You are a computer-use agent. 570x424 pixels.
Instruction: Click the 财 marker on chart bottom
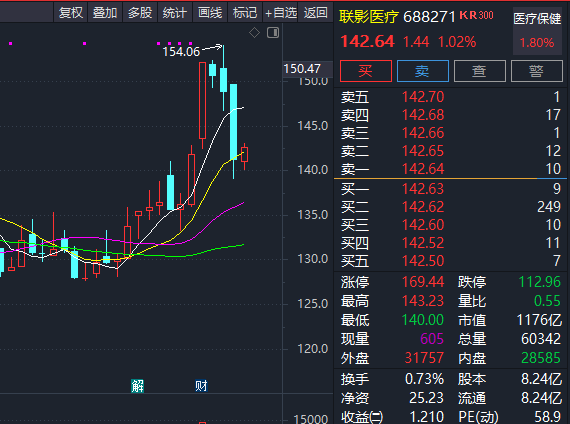pyautogui.click(x=201, y=386)
